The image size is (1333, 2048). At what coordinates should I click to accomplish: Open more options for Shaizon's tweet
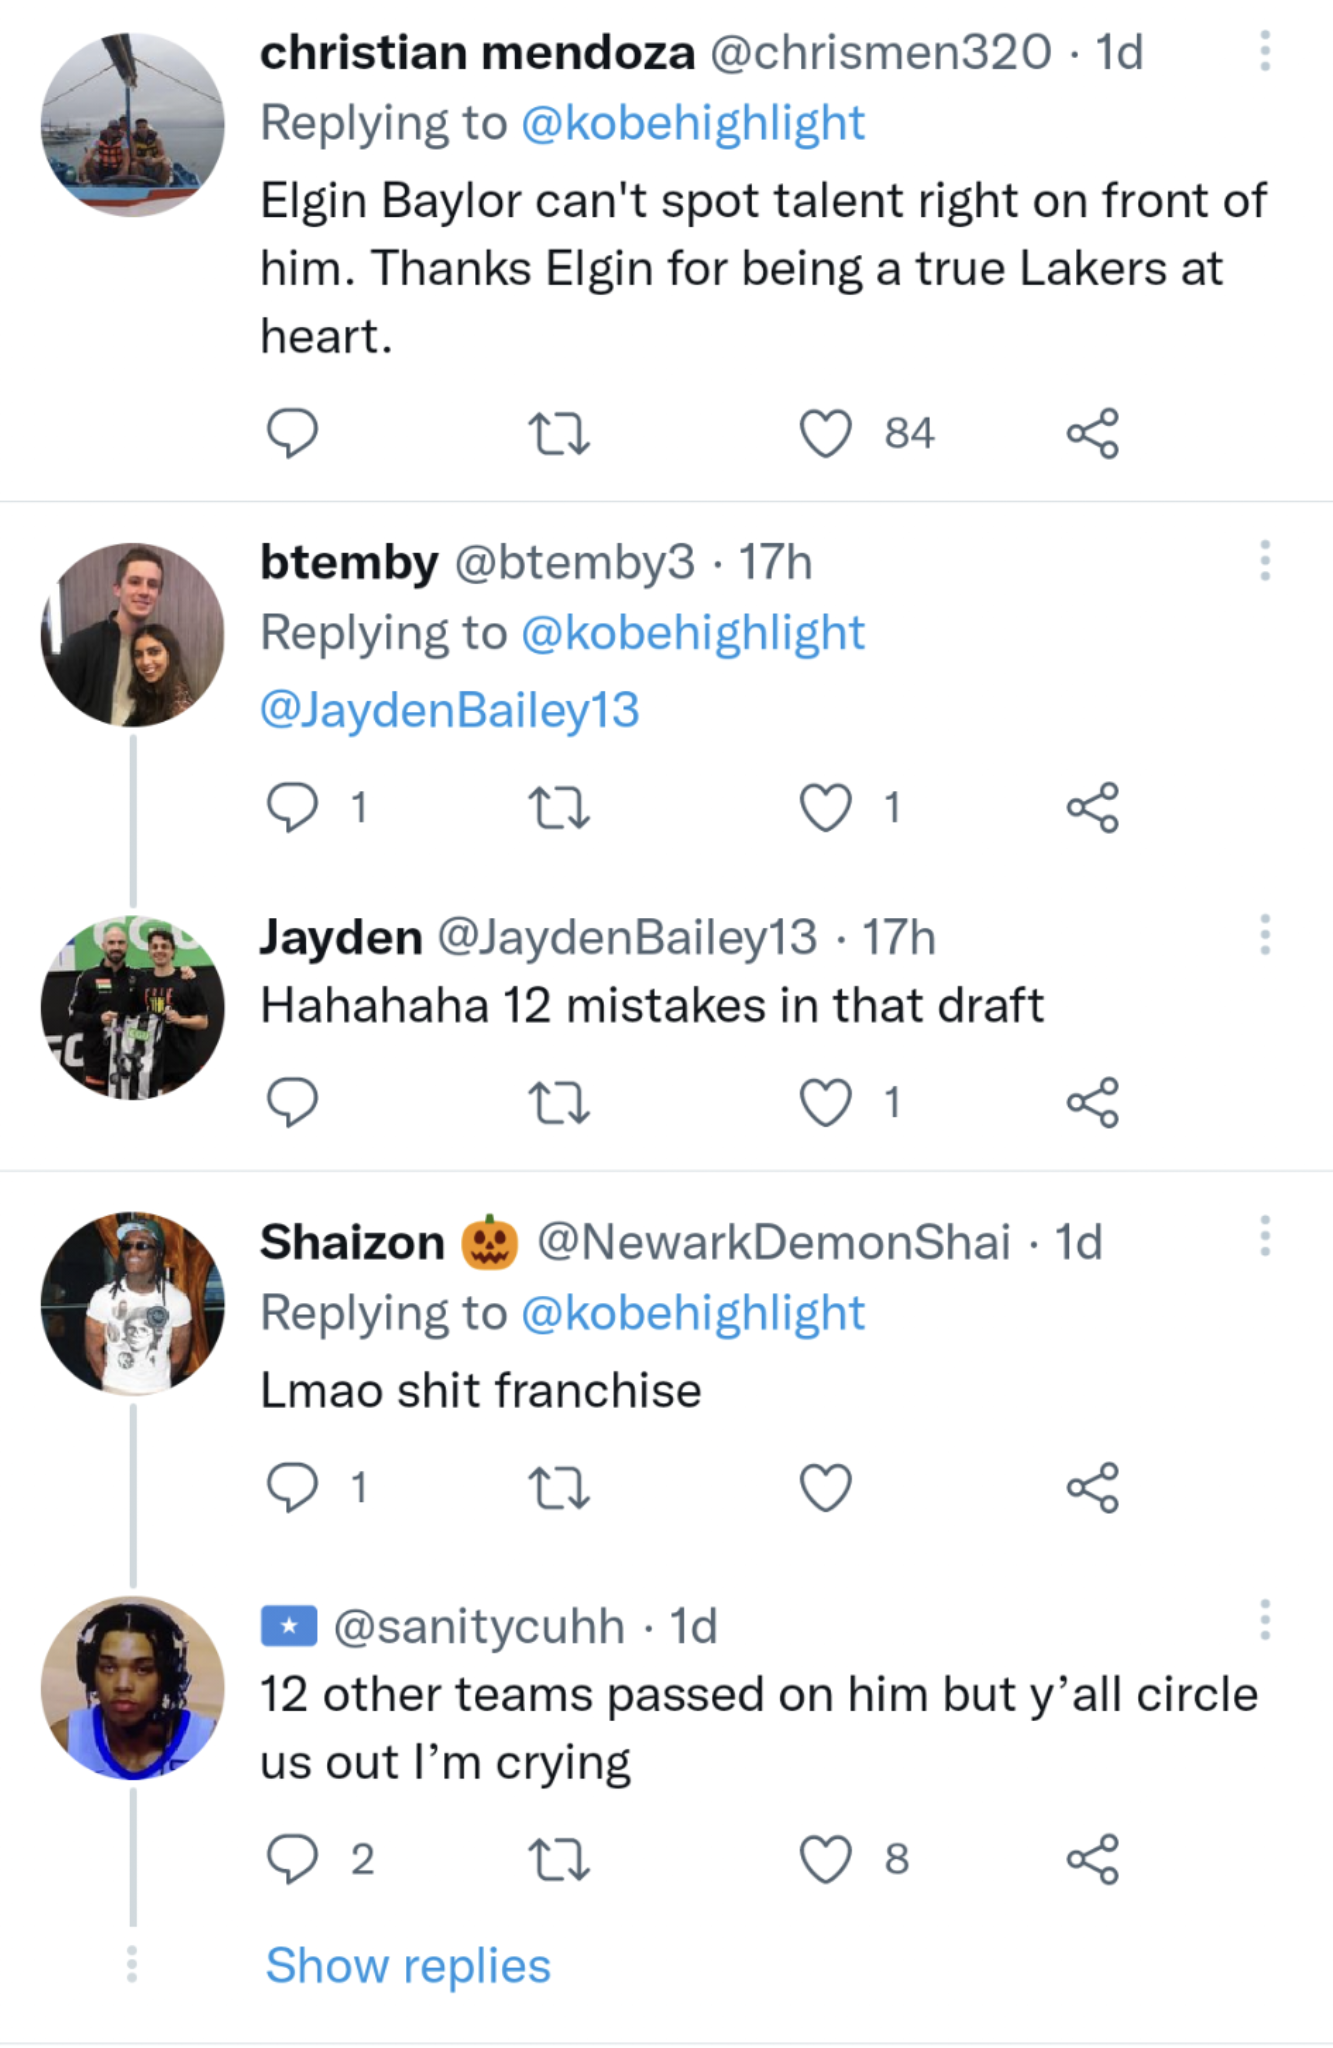tap(1265, 1237)
